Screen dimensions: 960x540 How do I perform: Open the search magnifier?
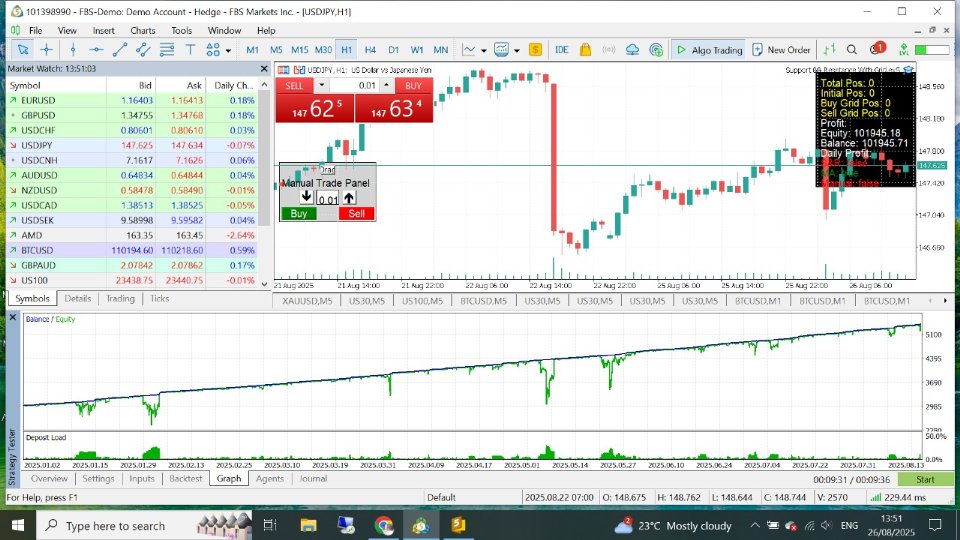(852, 50)
